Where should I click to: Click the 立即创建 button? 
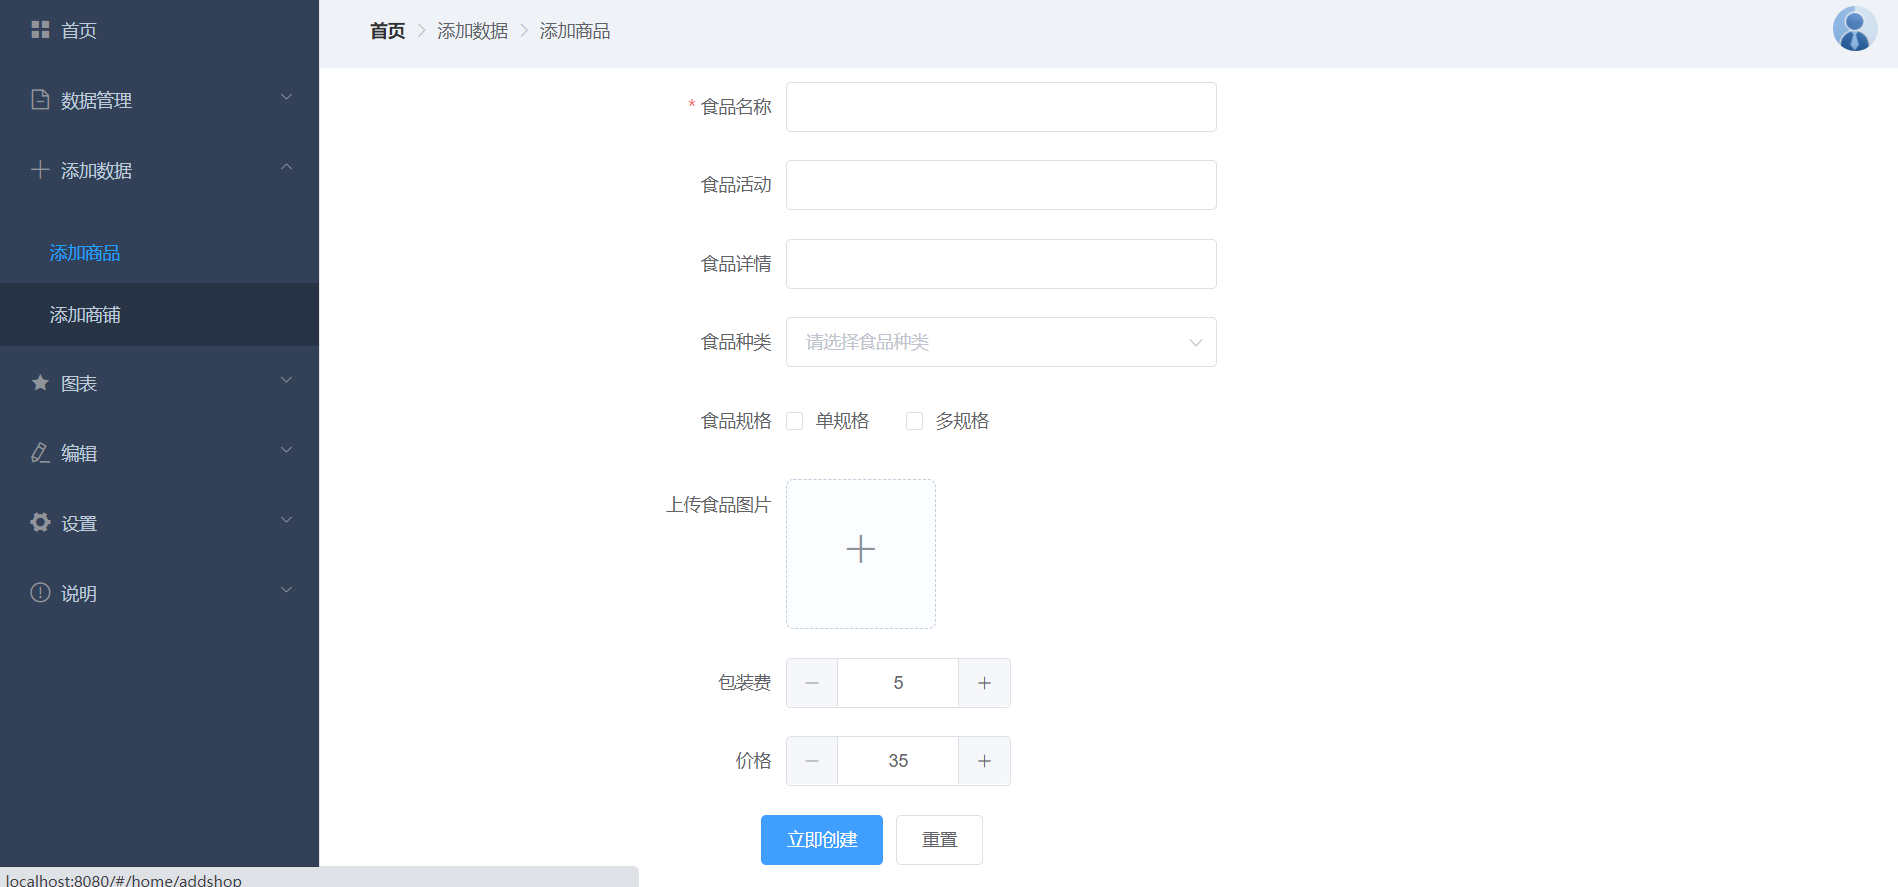coord(822,840)
